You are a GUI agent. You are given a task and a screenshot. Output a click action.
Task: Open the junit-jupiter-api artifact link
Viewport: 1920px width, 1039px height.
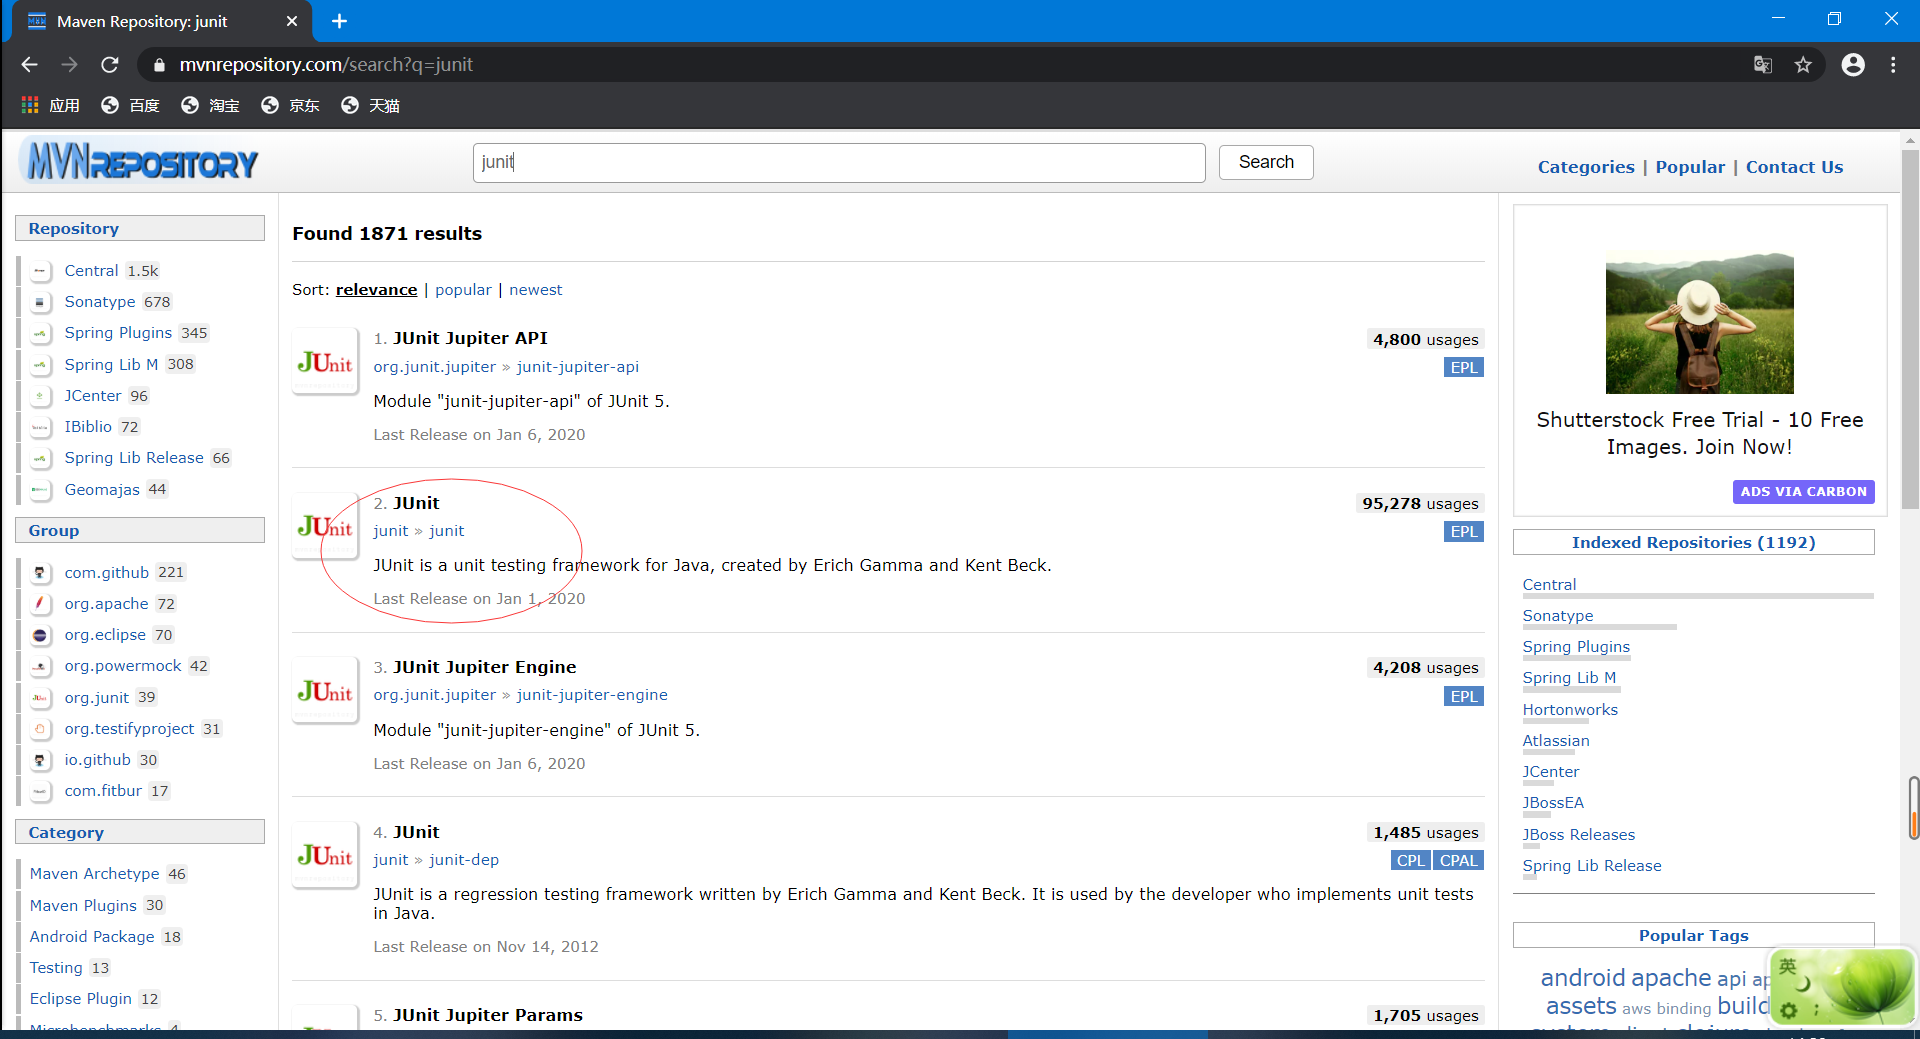[x=577, y=367]
